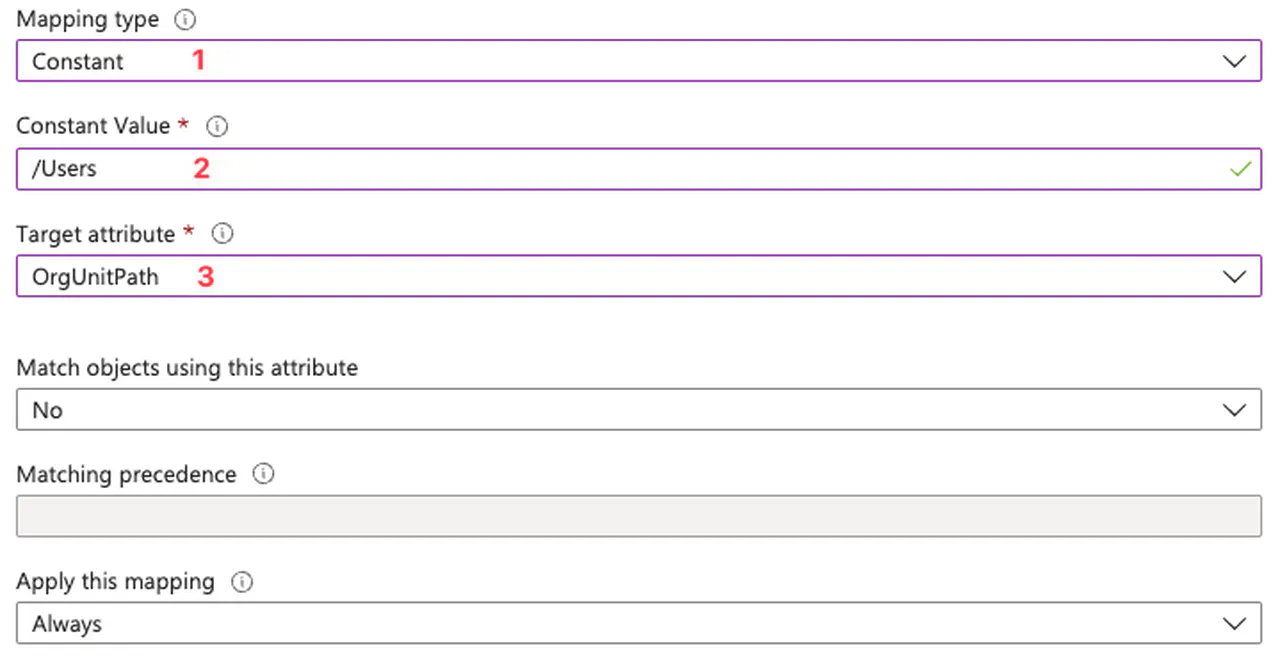Open the Match objects using this attribute dropdown
The height and width of the screenshot is (662, 1280).
[1235, 410]
